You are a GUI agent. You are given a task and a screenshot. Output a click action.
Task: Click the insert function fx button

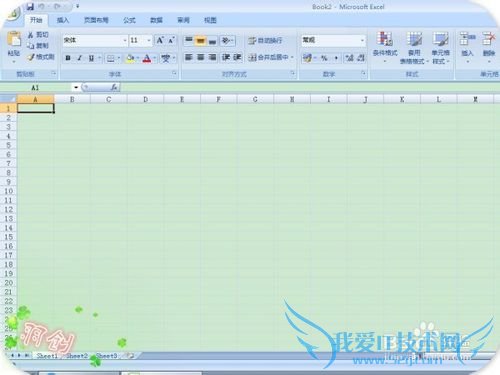click(114, 88)
